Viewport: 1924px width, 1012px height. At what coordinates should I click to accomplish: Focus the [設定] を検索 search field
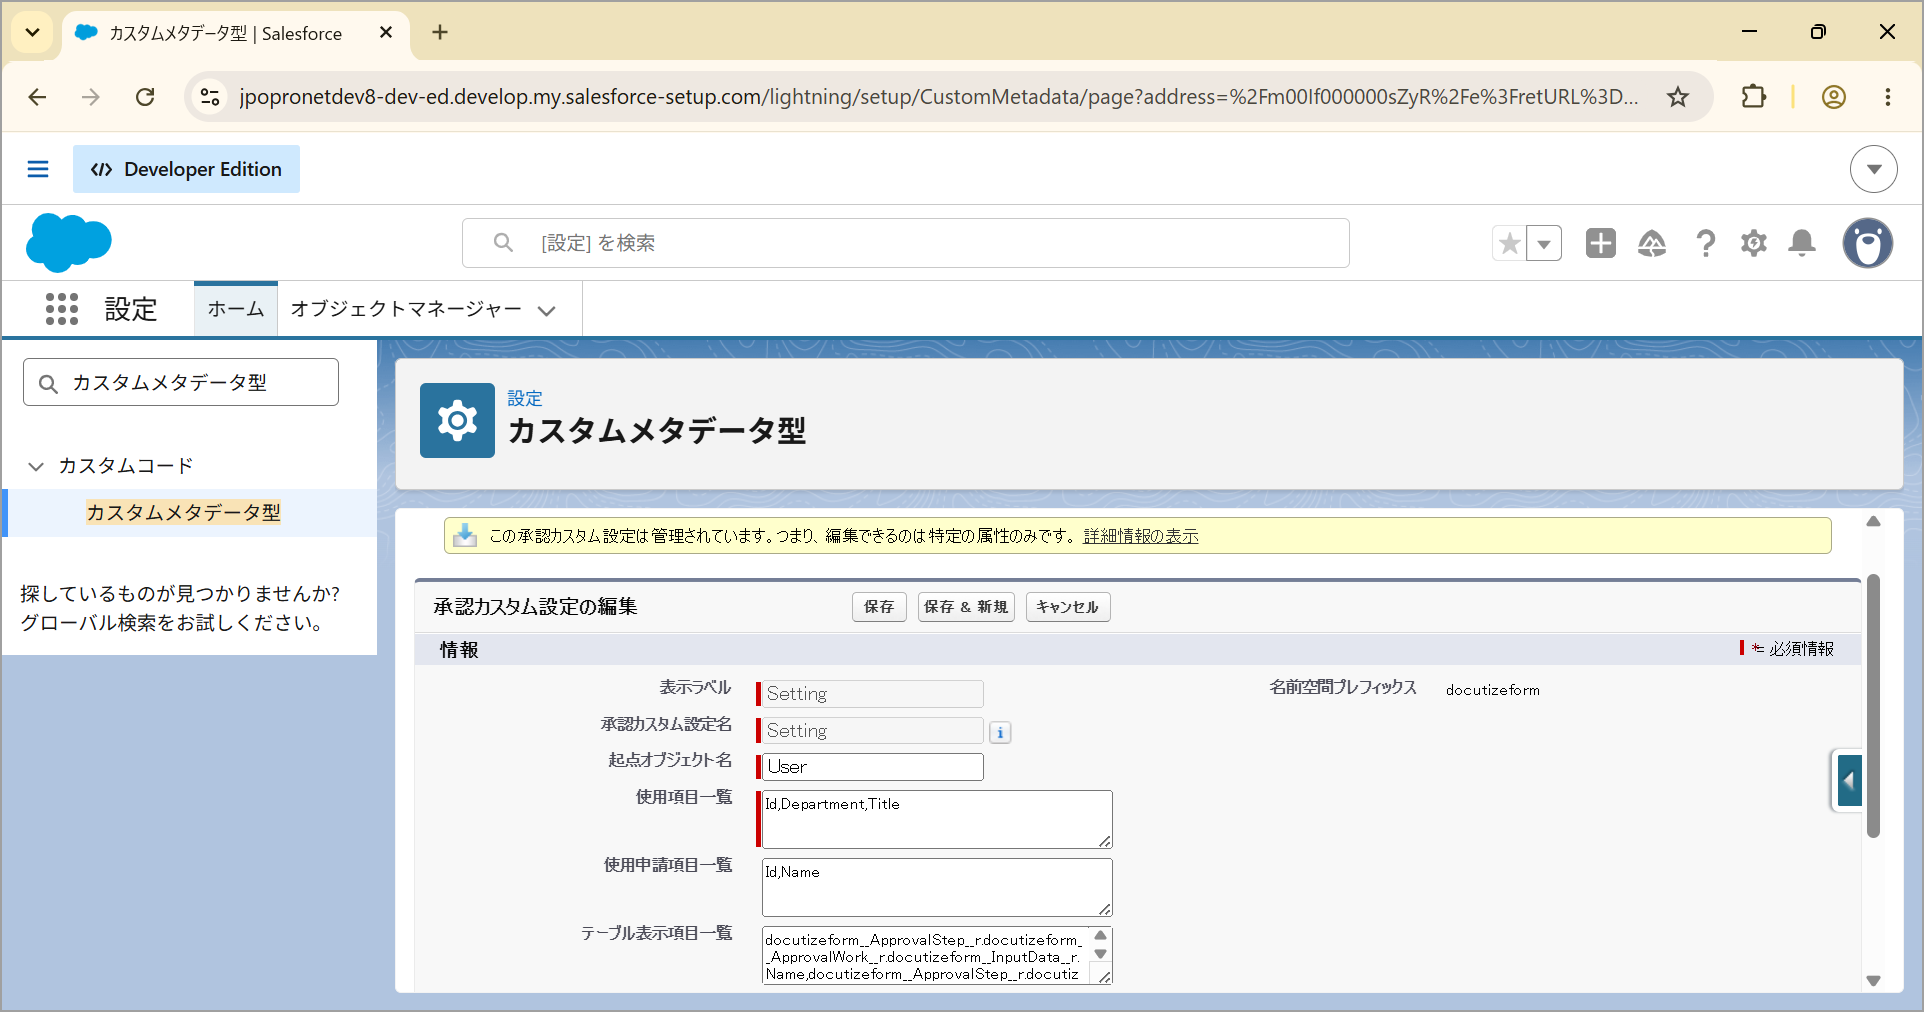tap(906, 243)
